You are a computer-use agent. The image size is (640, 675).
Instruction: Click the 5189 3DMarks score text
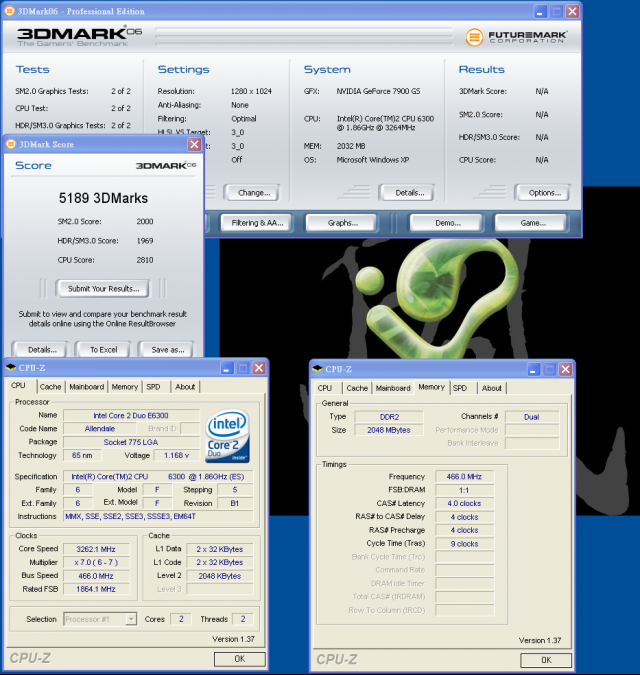(103, 198)
